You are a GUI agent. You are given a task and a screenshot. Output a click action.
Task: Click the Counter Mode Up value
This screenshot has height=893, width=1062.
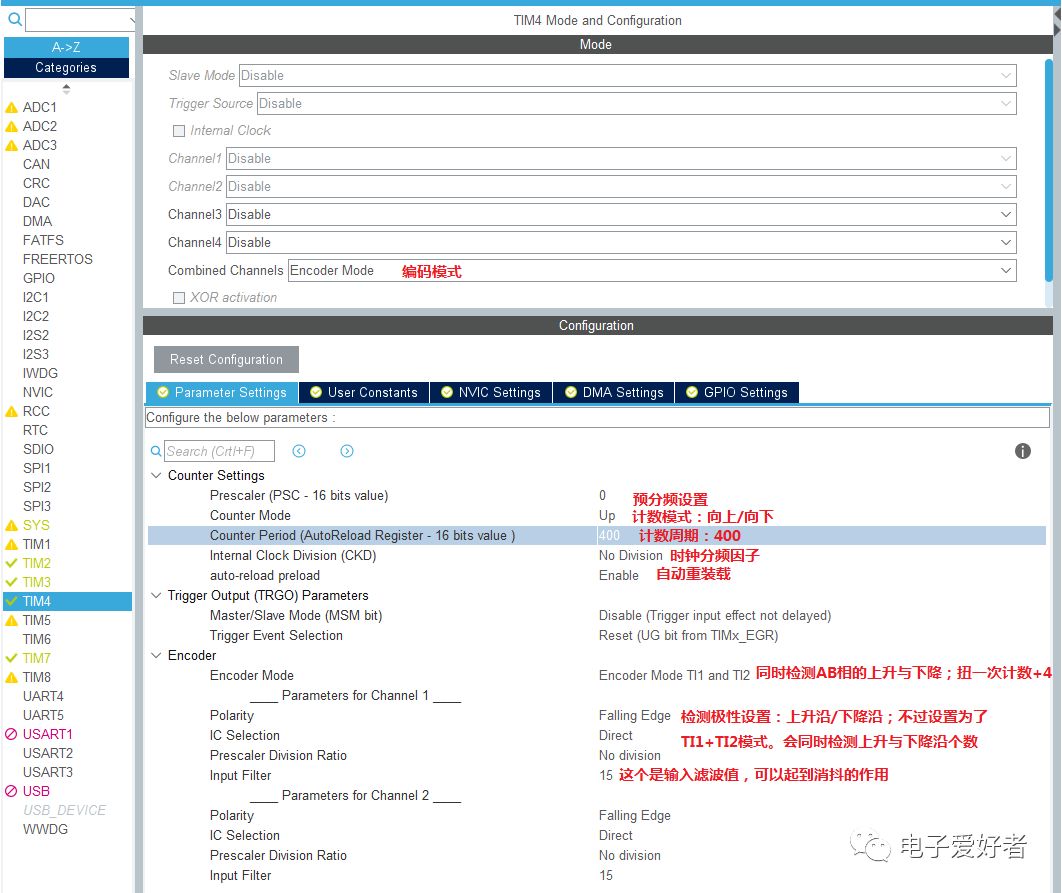[x=607, y=516]
